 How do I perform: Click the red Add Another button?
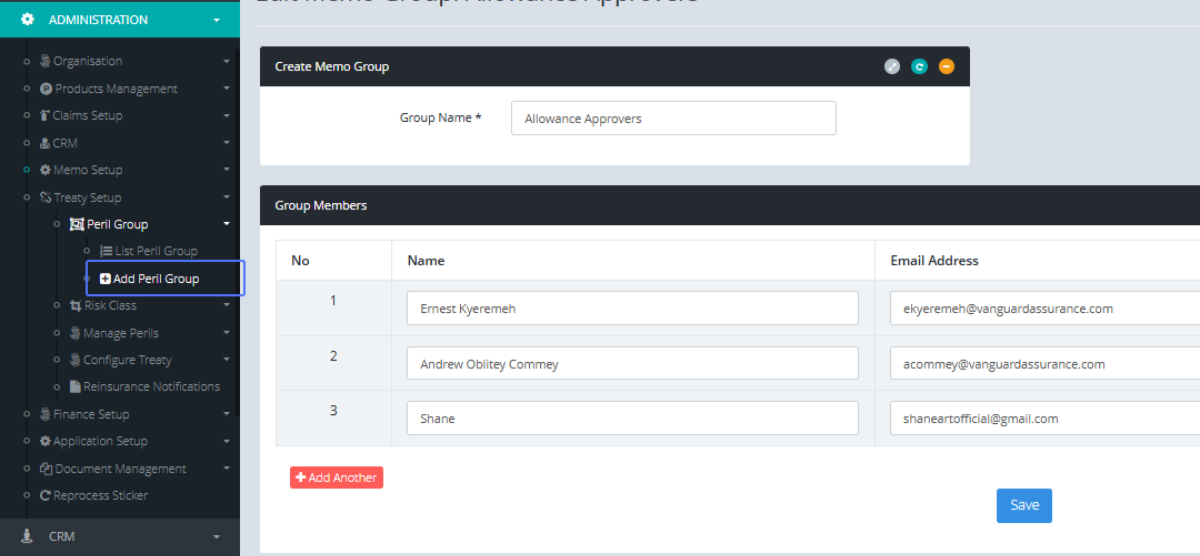336,478
